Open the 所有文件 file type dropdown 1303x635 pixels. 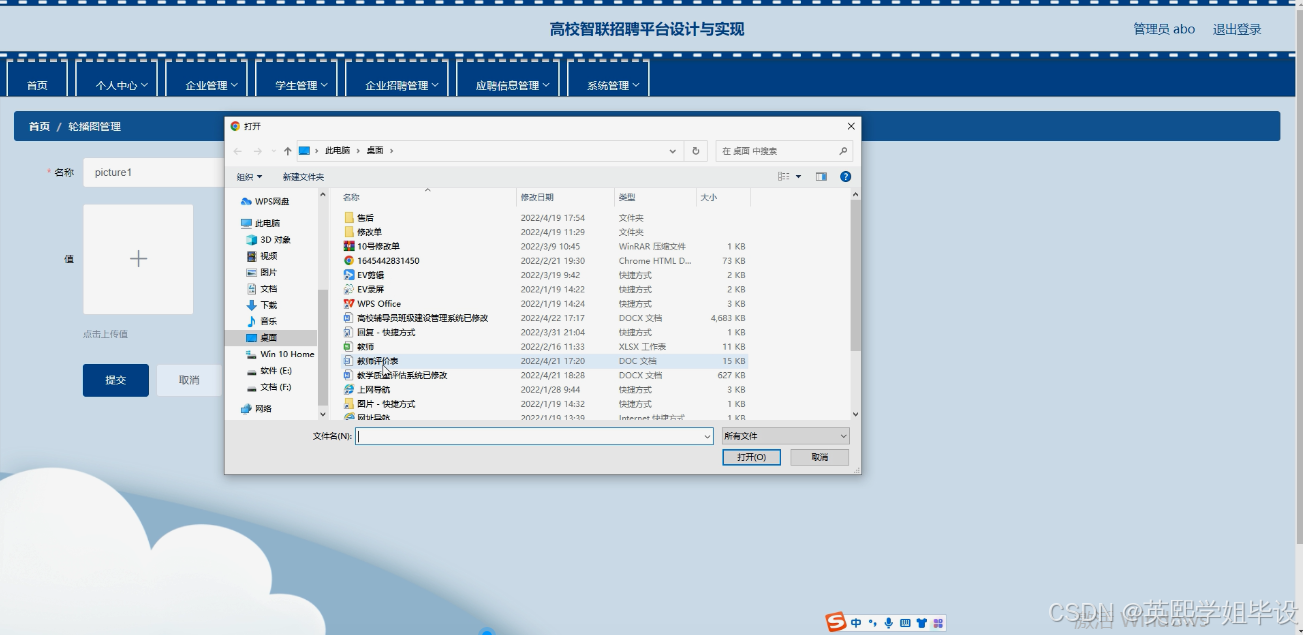pyautogui.click(x=786, y=436)
